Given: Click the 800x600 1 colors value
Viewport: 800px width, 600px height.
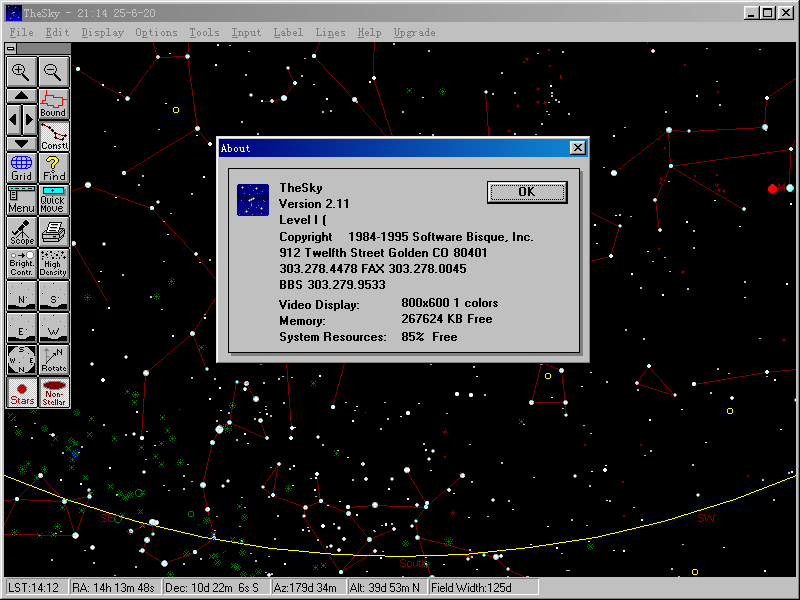Looking at the screenshot, I should (449, 303).
